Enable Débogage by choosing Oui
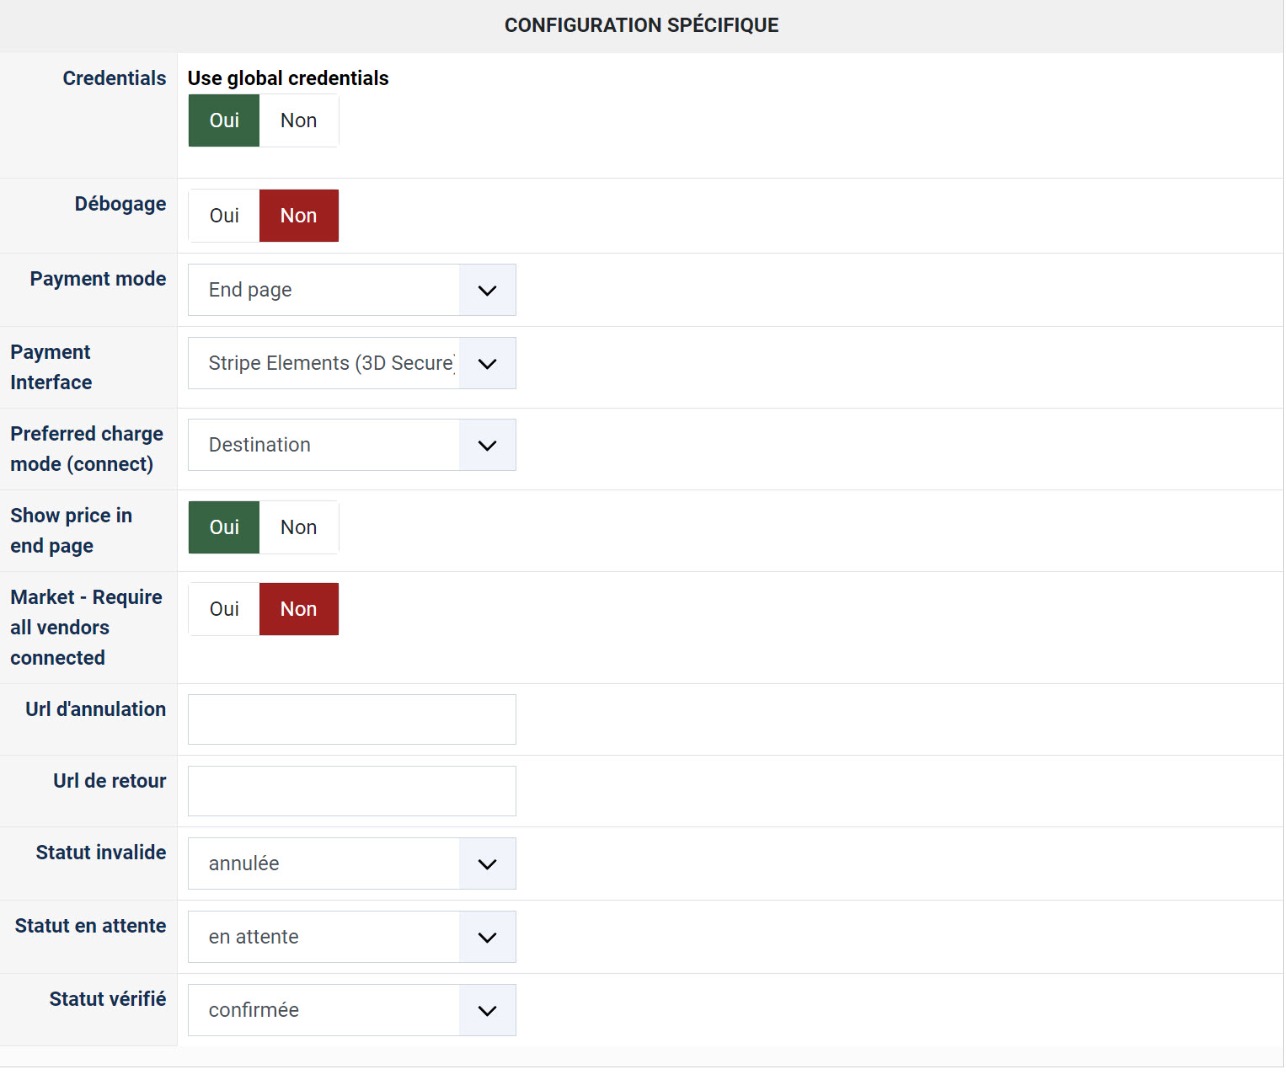The height and width of the screenshot is (1080, 1286). (224, 216)
